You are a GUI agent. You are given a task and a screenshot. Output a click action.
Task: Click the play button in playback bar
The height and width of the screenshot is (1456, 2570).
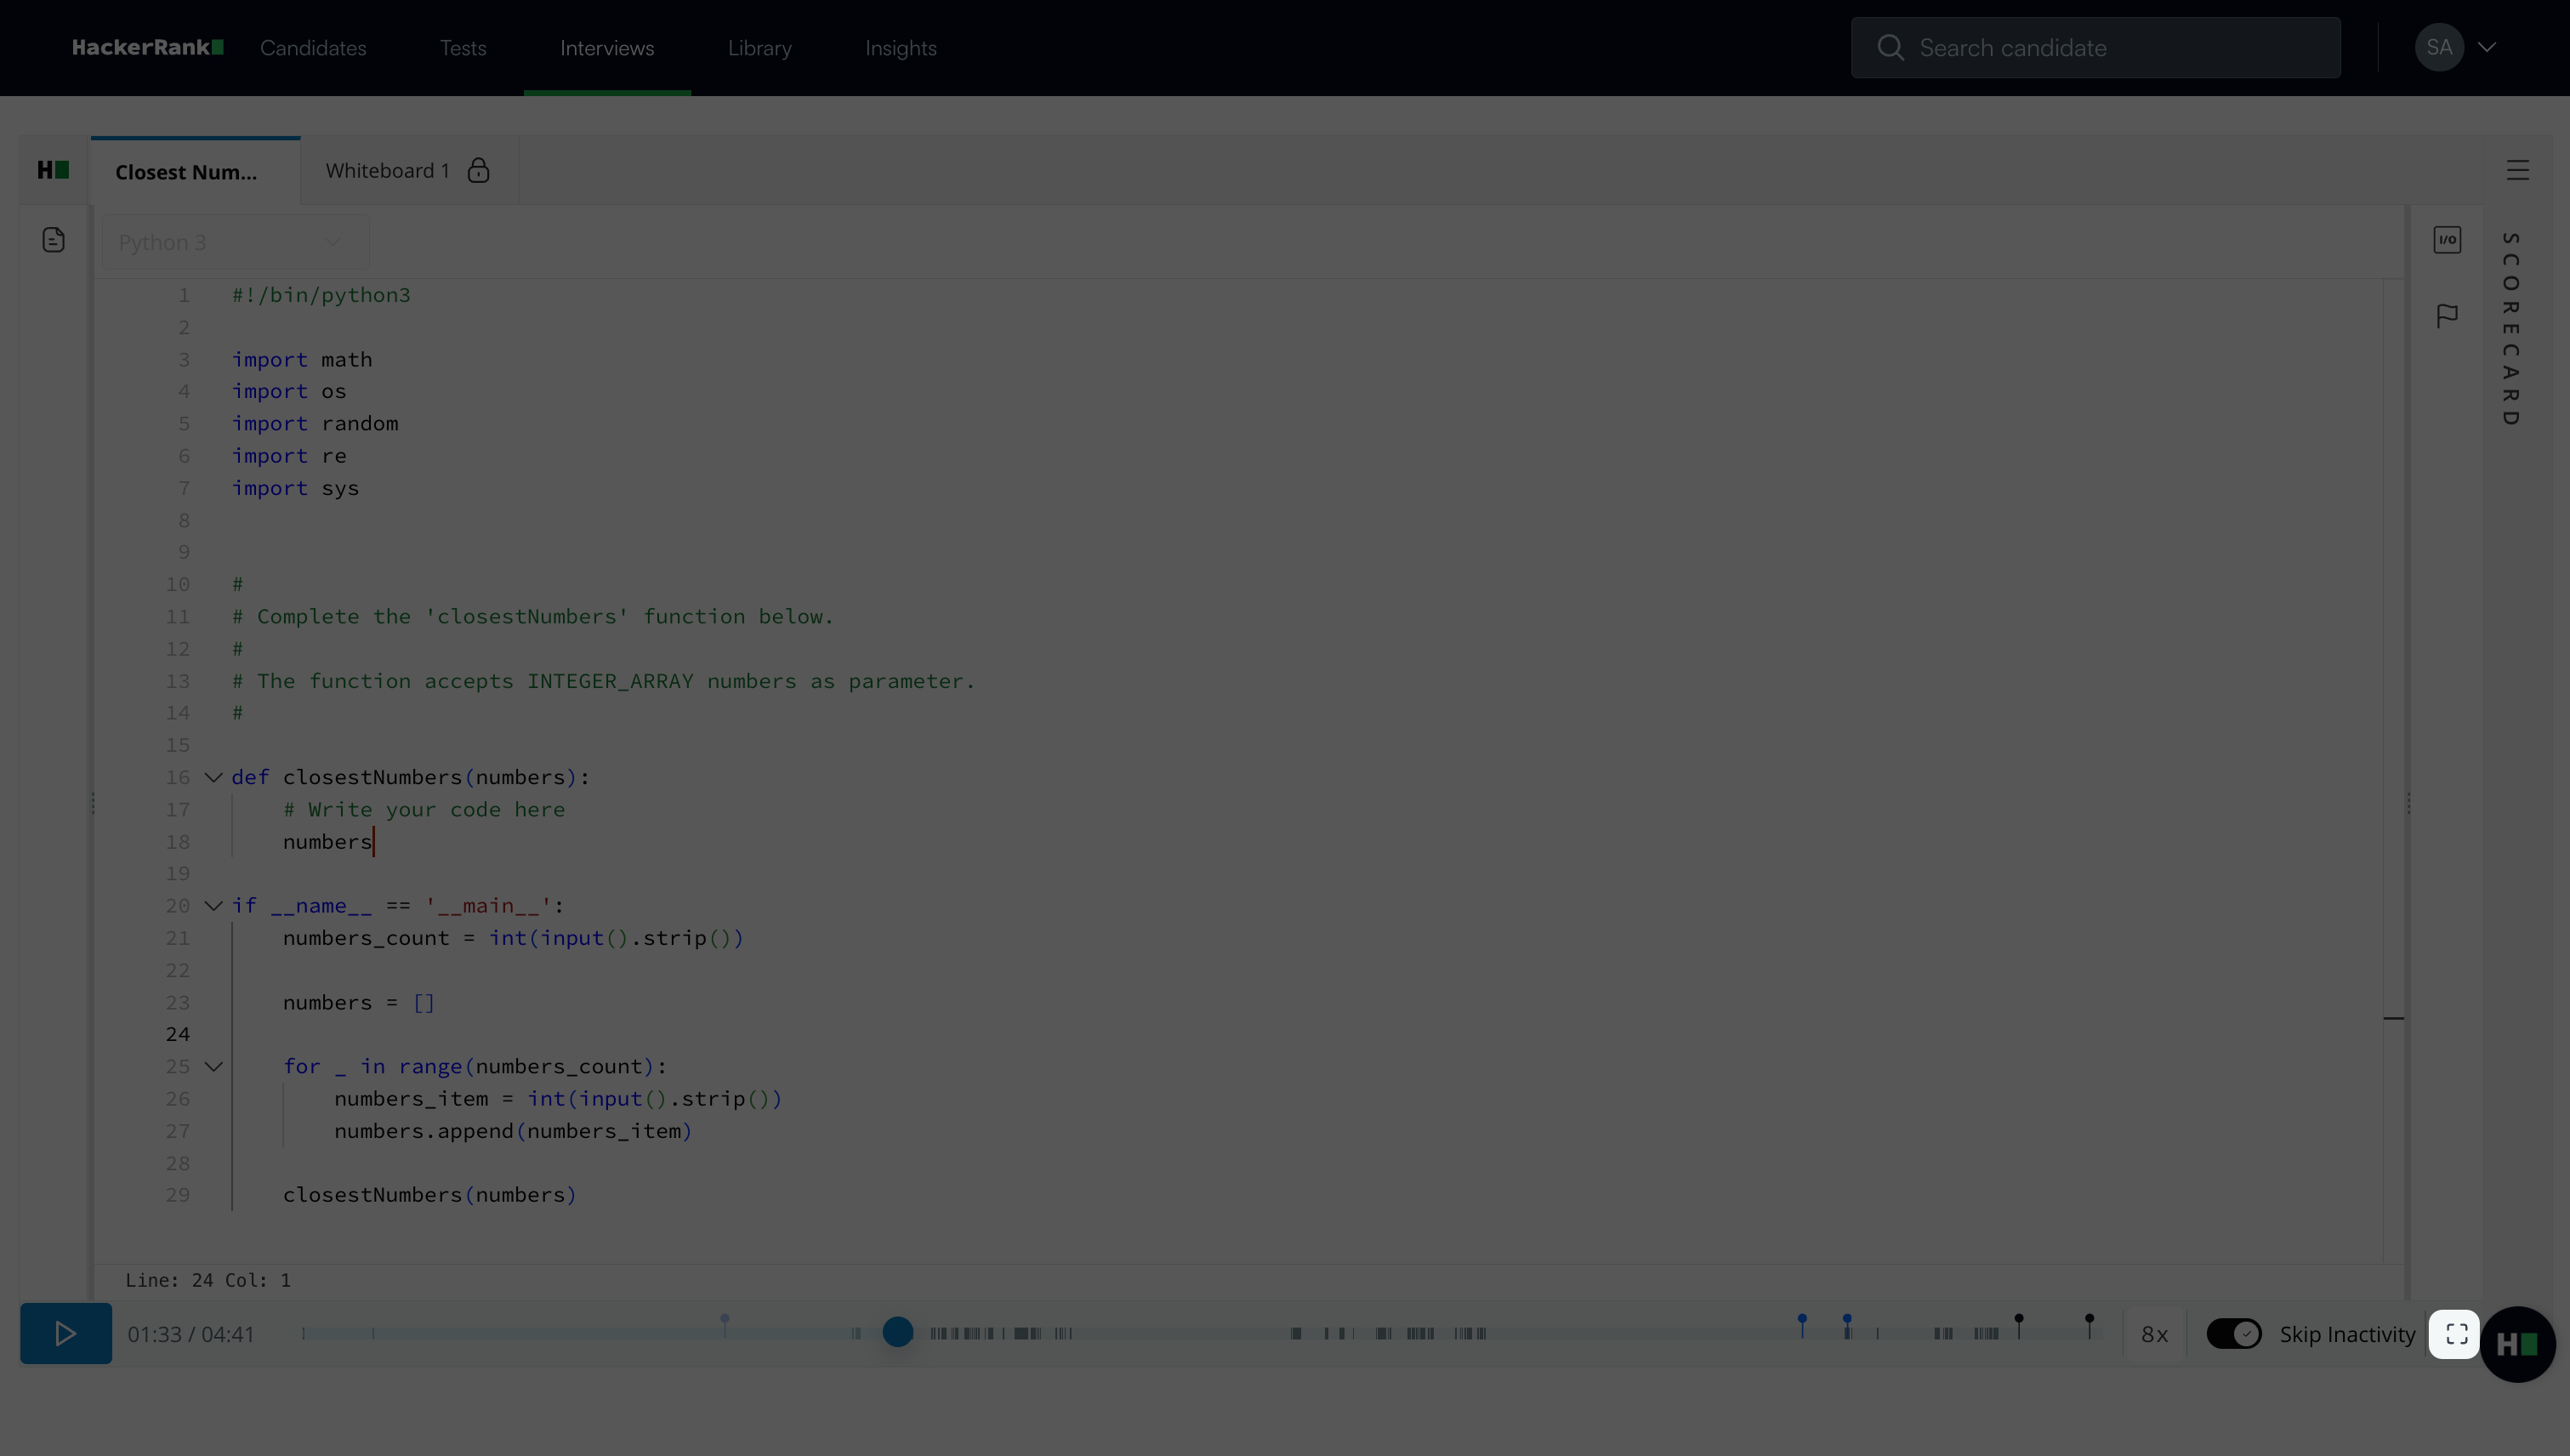(x=65, y=1333)
